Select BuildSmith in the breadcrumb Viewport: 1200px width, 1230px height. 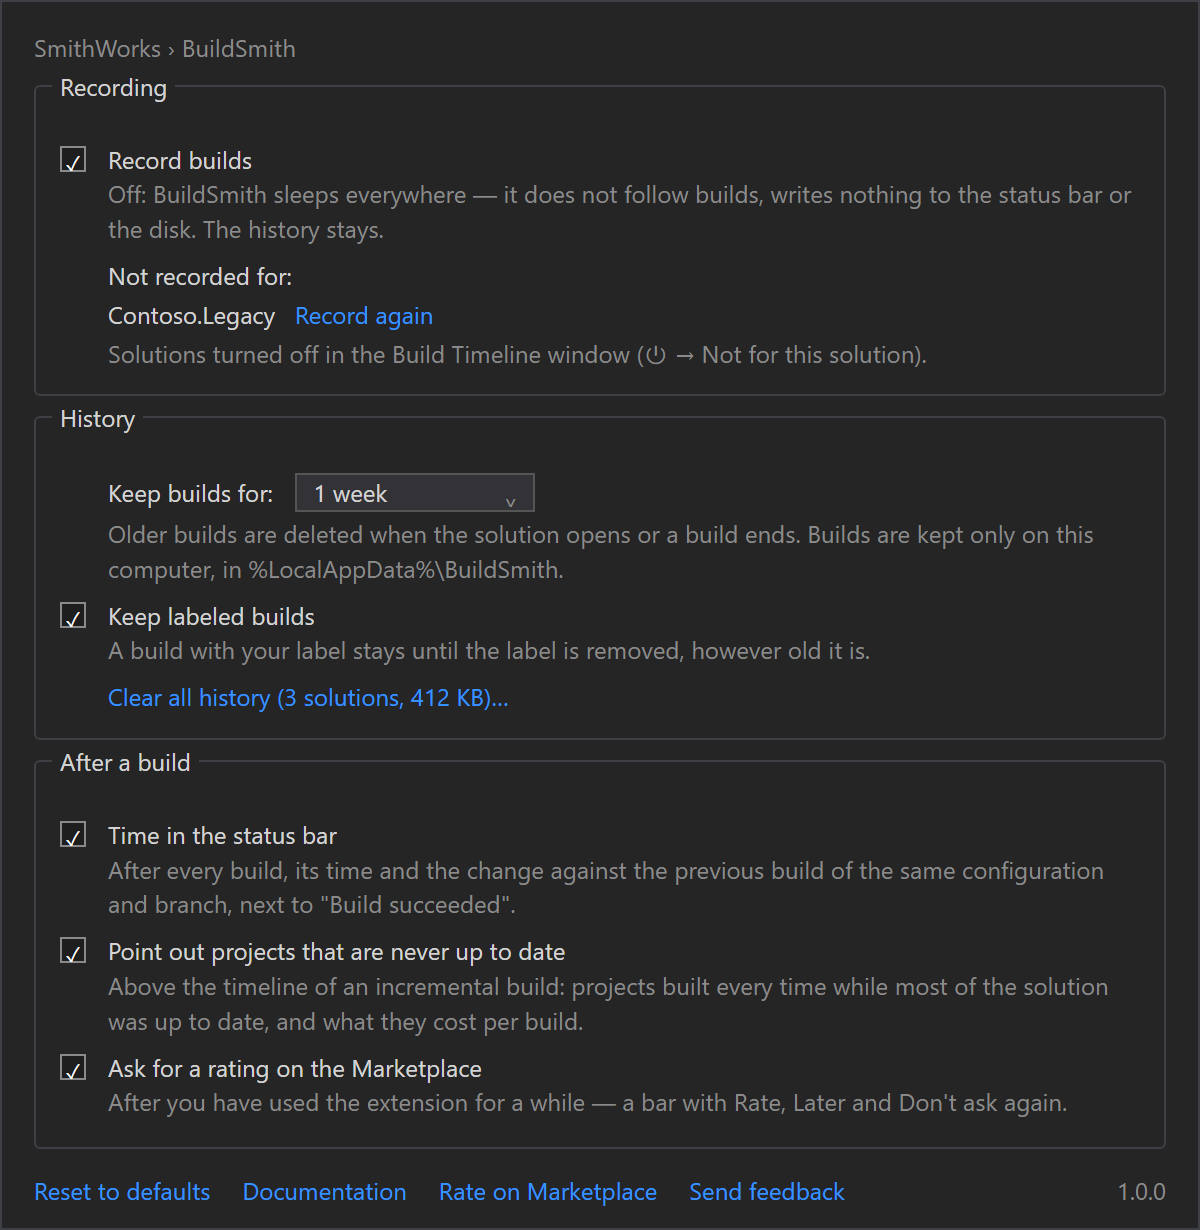click(239, 49)
